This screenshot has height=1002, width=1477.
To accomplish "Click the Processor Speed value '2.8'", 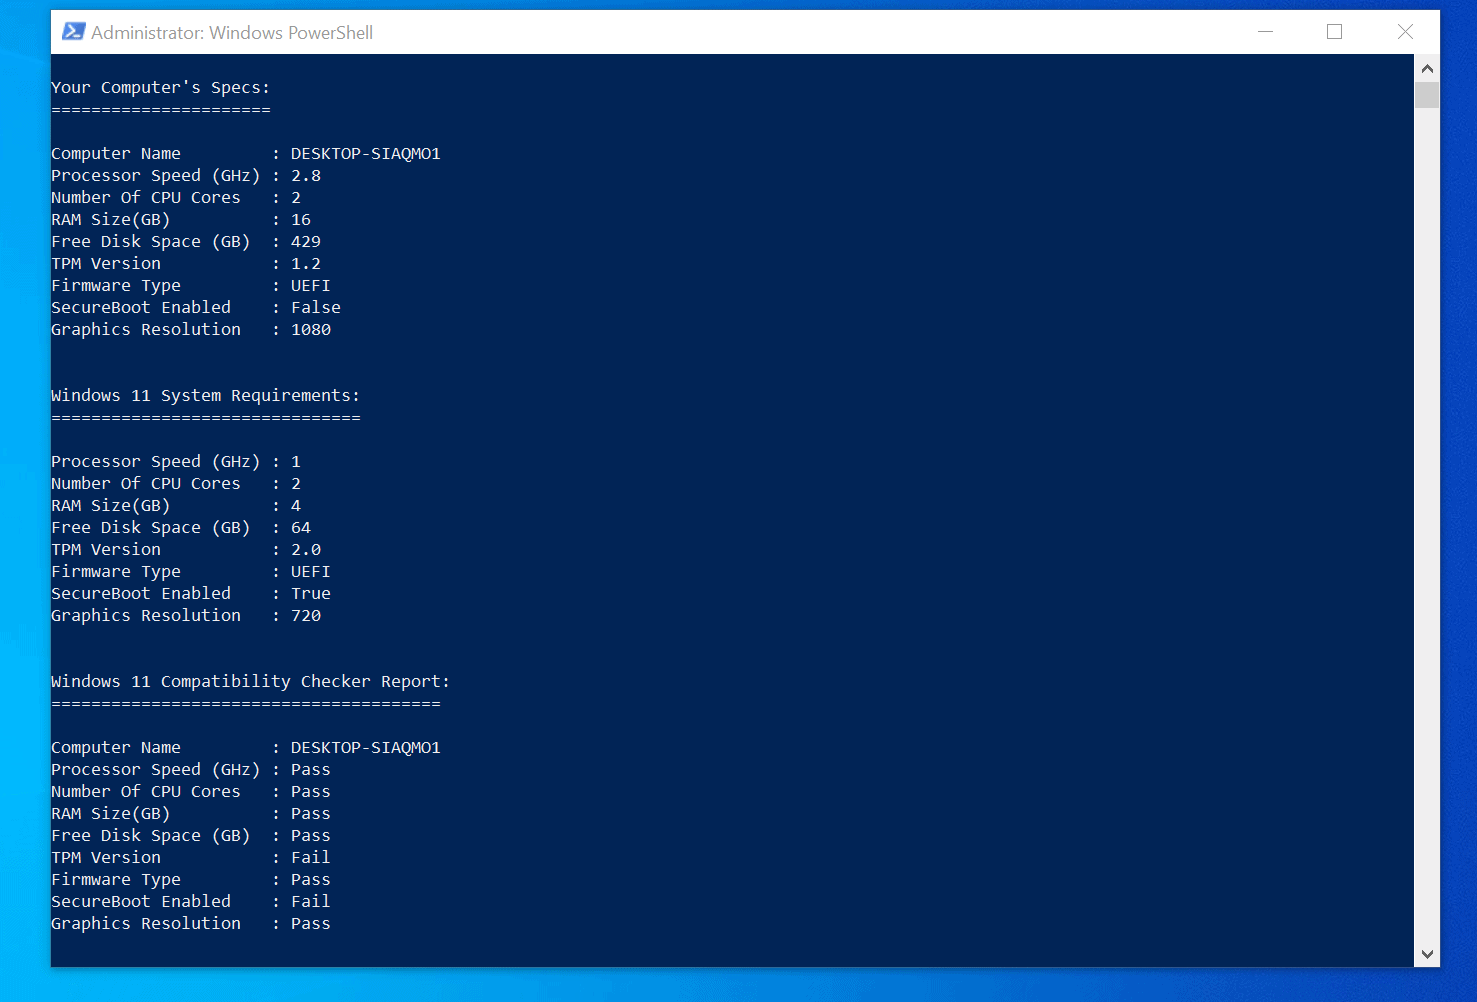I will (x=306, y=176).
